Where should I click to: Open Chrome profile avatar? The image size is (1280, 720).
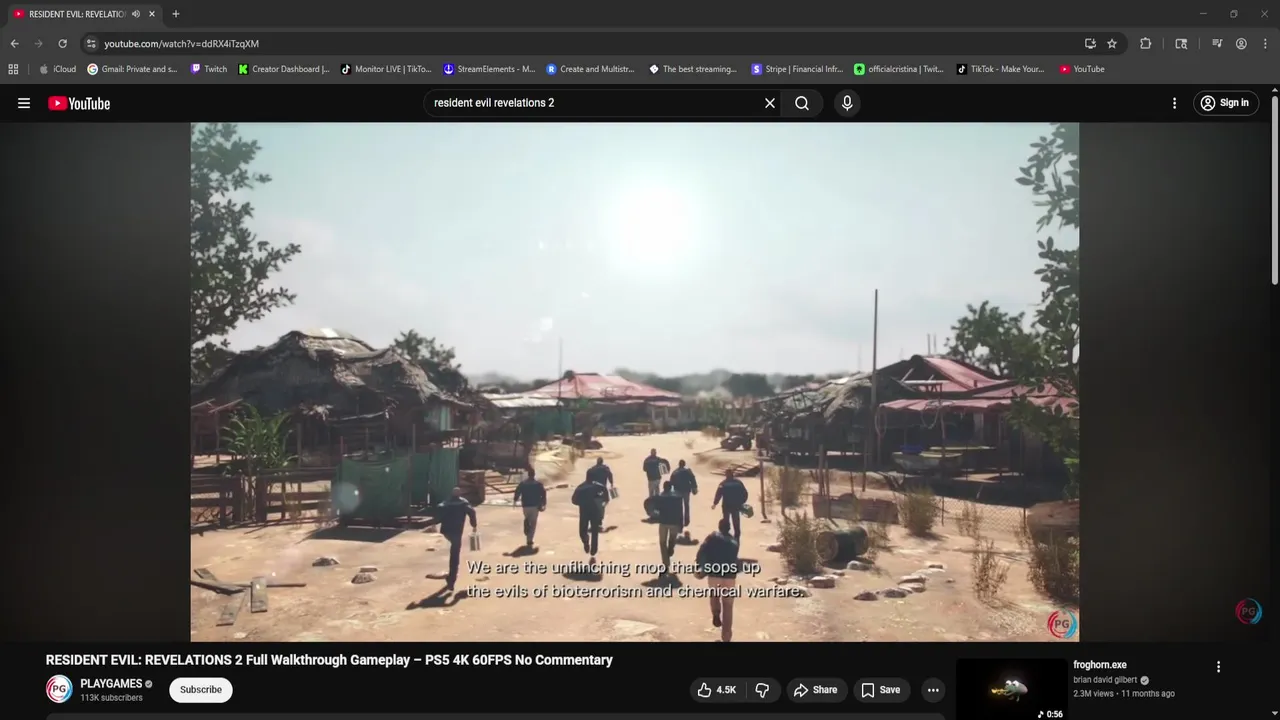tap(1241, 44)
